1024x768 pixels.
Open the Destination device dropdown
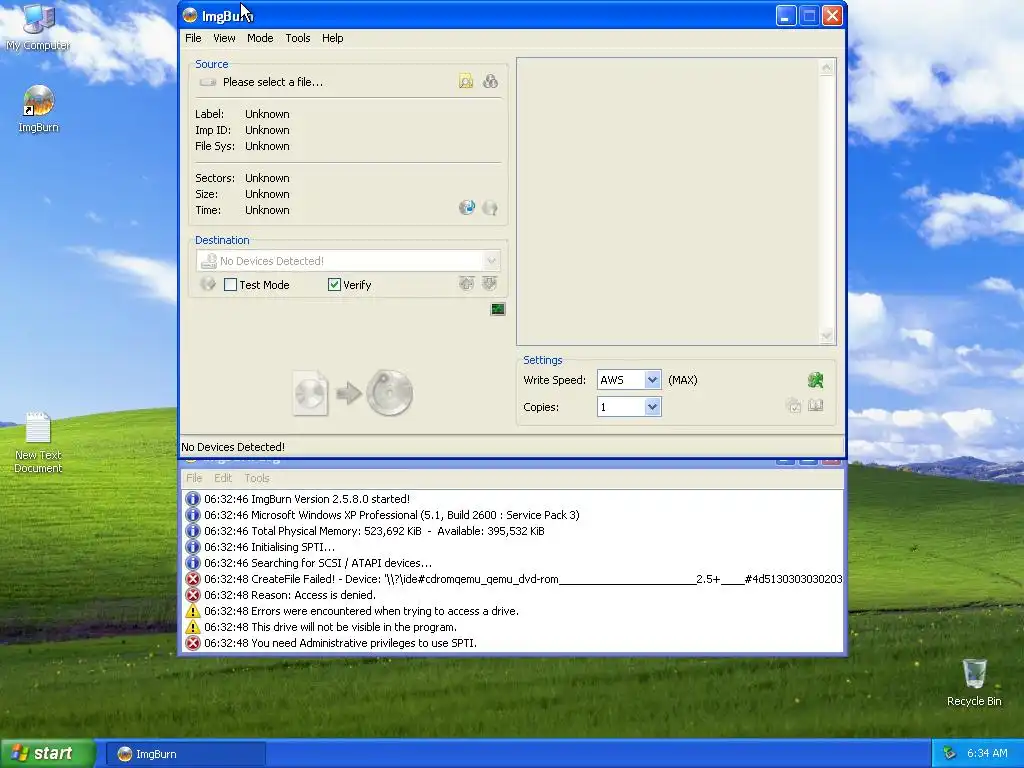[491, 261]
